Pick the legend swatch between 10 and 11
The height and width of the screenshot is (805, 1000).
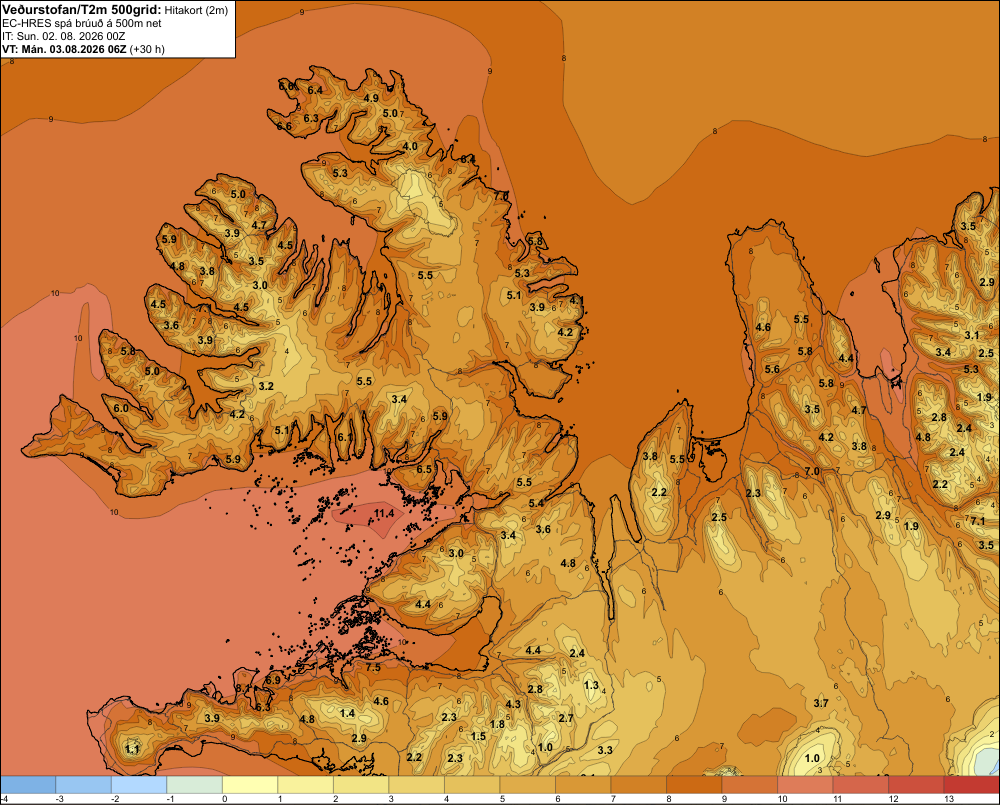click(805, 785)
